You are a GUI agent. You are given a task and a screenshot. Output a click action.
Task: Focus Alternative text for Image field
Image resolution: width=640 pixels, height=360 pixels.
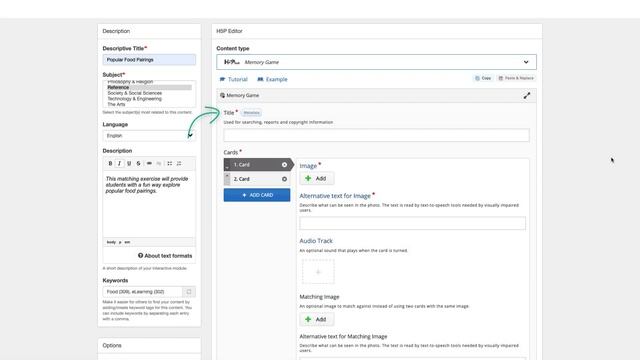pos(412,223)
